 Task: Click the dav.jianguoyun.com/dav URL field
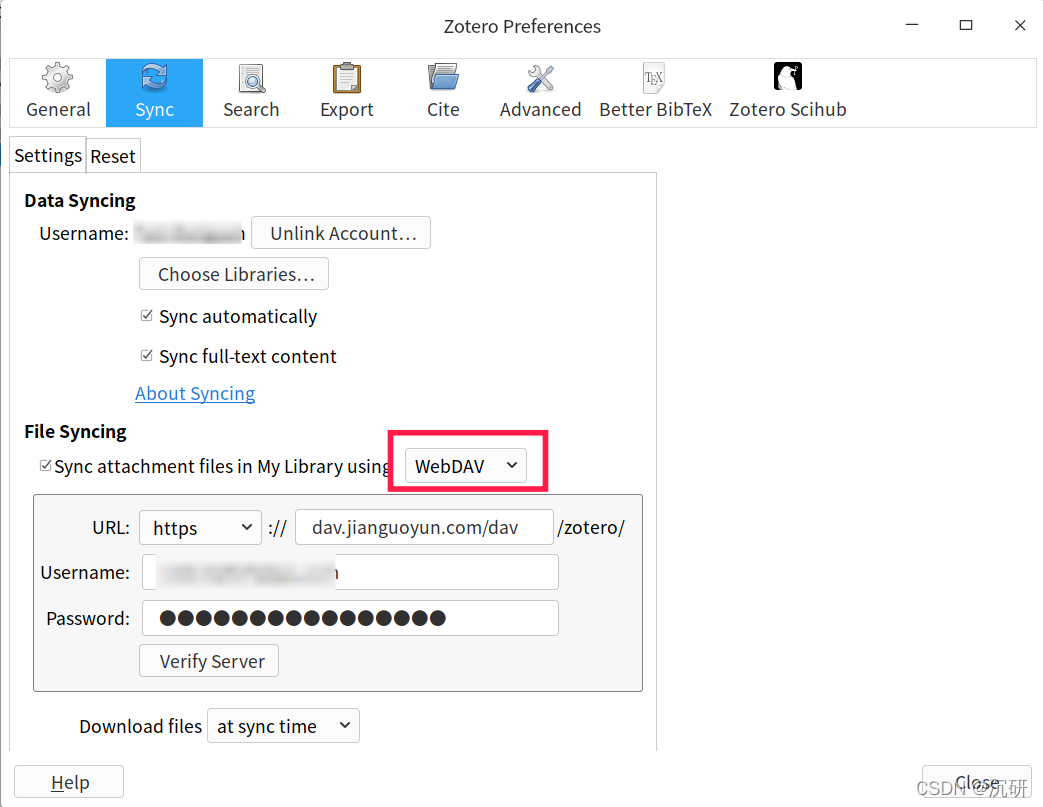click(424, 528)
